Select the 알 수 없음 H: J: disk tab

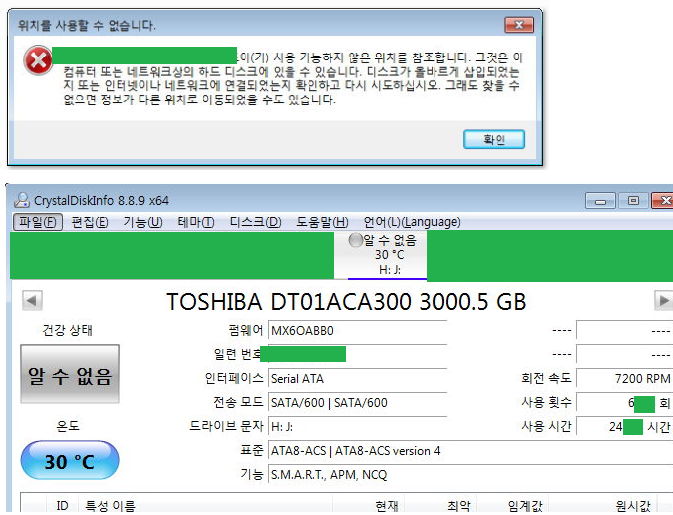point(388,255)
